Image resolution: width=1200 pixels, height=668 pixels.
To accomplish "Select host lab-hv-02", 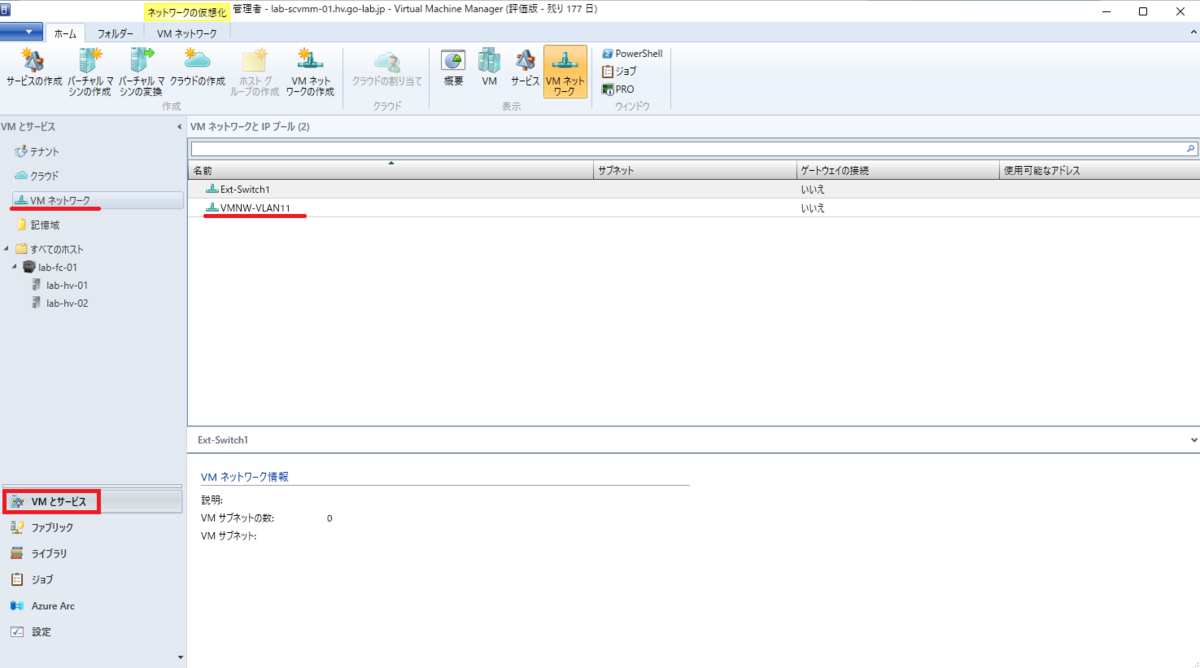I will pos(61,303).
